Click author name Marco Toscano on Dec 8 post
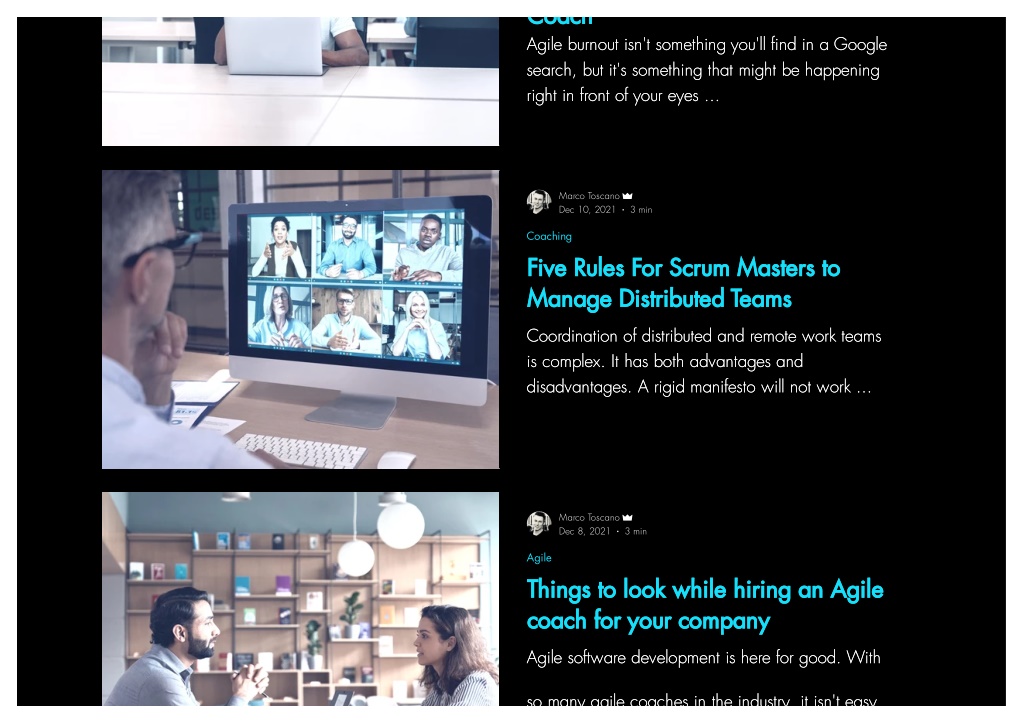Screen dimensions: 1024x723 [589, 518]
